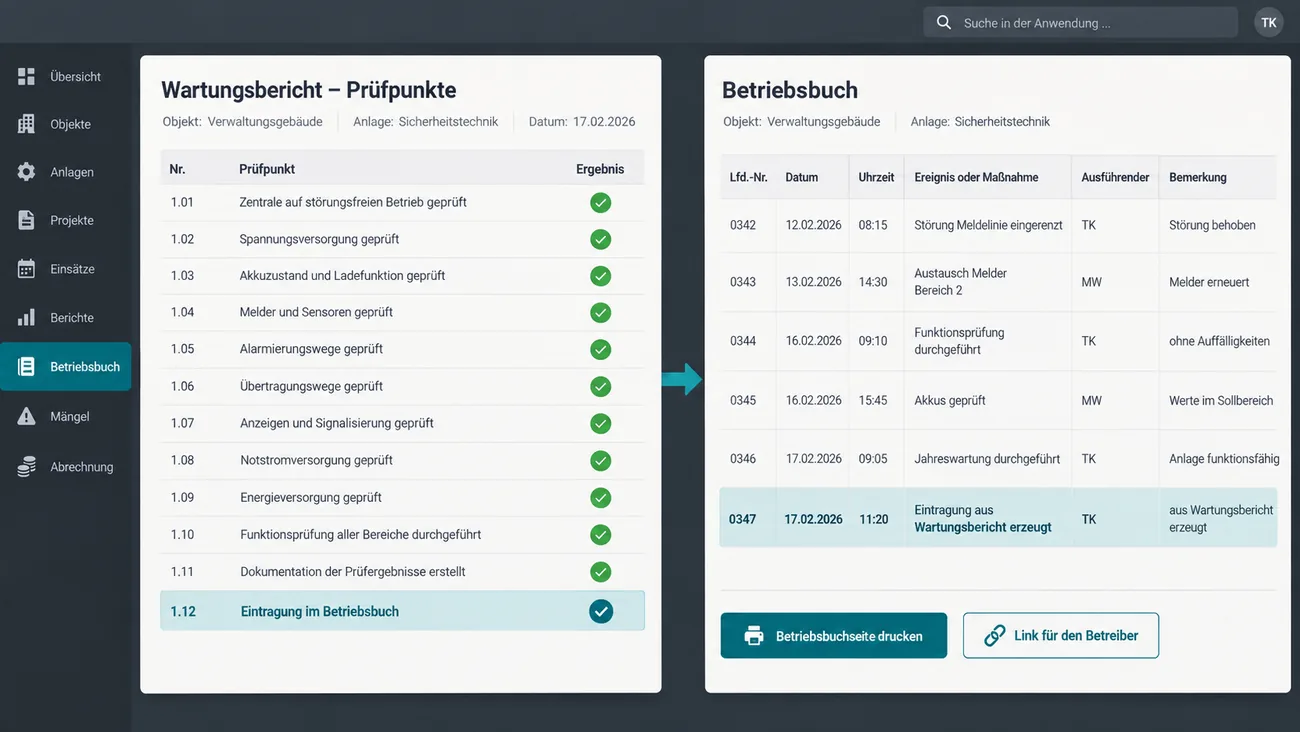Sort the Betriebsbuch by the Datum column header
Screen dimensions: 1300x732
coord(801,177)
